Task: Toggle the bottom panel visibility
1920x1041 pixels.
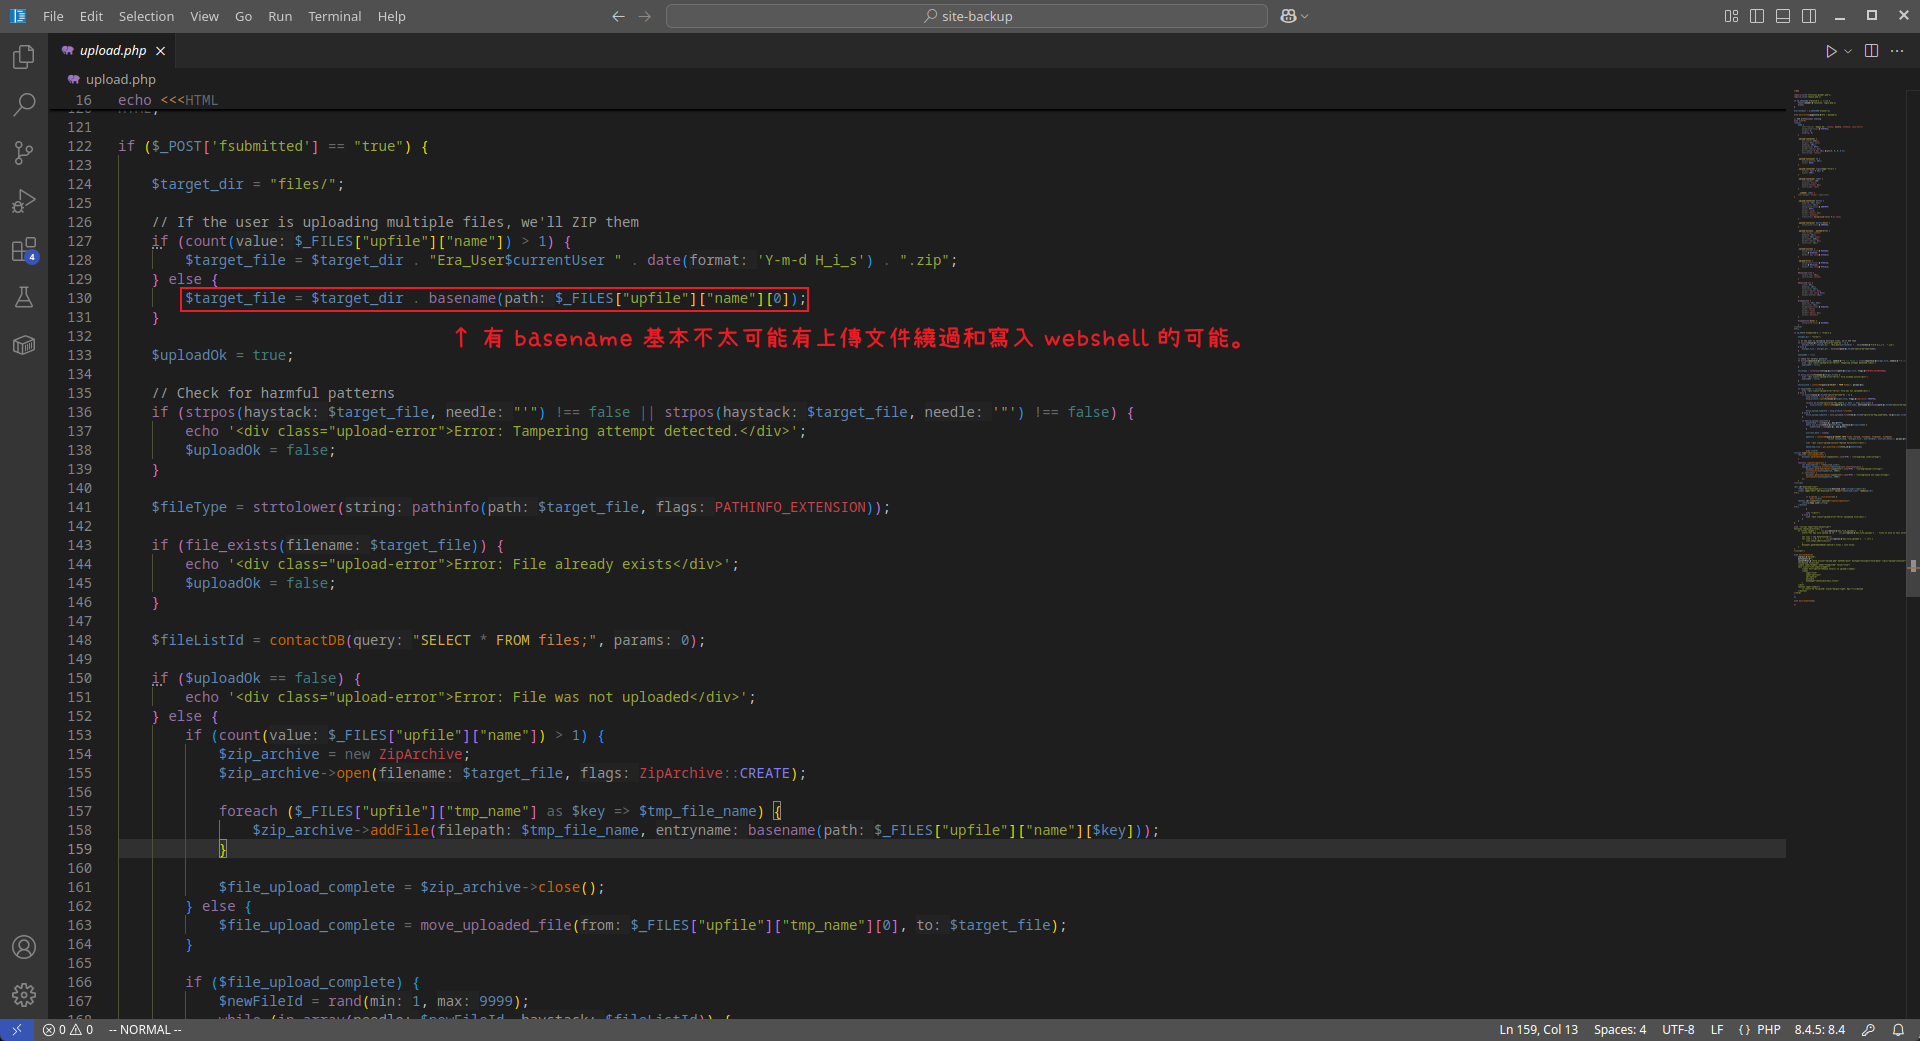Action: point(1783,16)
